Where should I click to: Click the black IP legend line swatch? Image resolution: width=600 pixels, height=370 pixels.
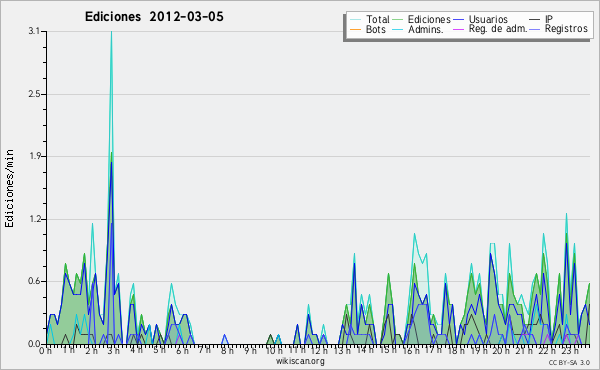pyautogui.click(x=535, y=20)
